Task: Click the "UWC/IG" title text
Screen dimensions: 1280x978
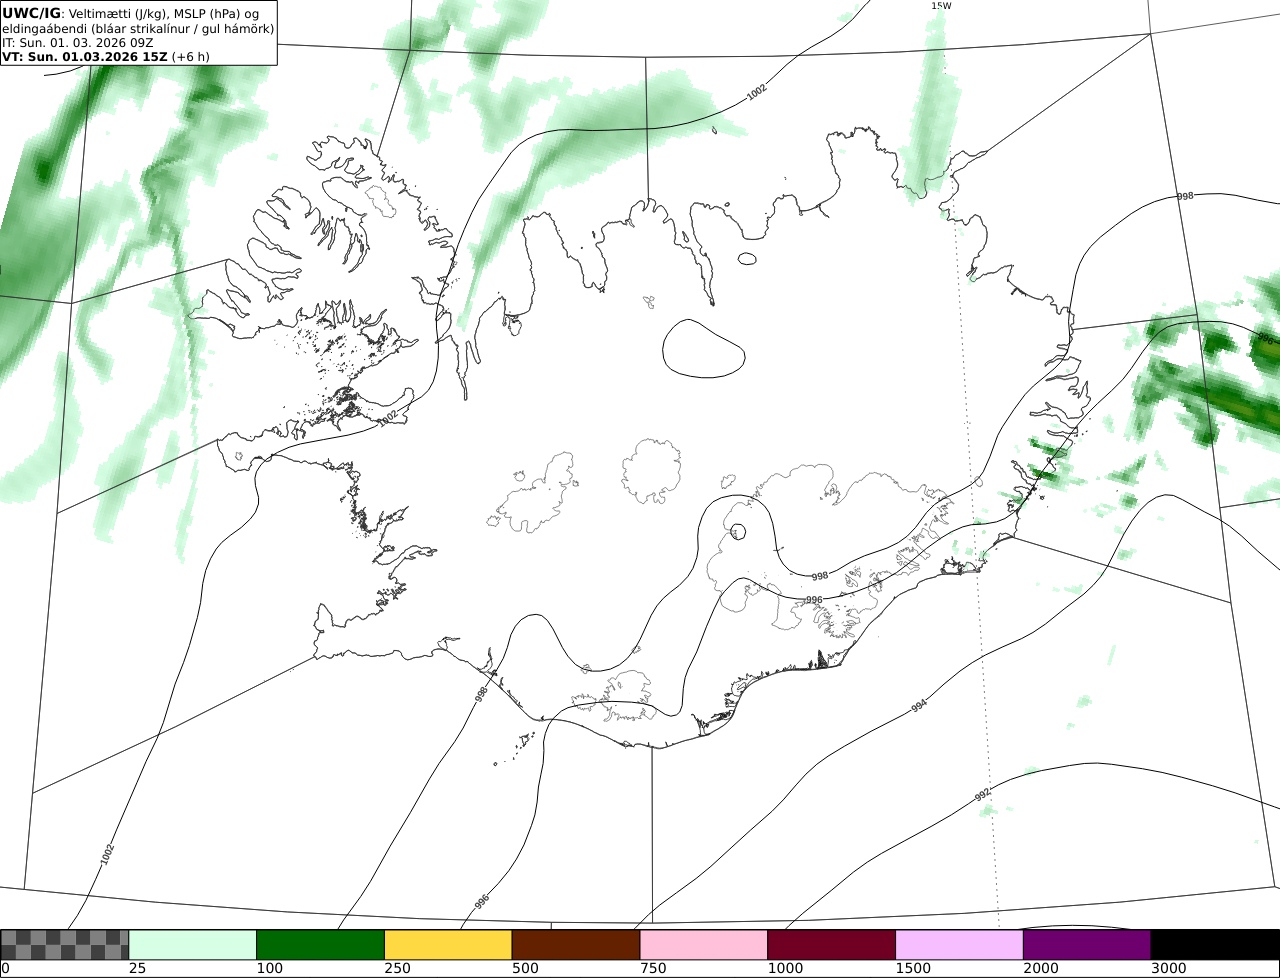Action: tap(31, 13)
